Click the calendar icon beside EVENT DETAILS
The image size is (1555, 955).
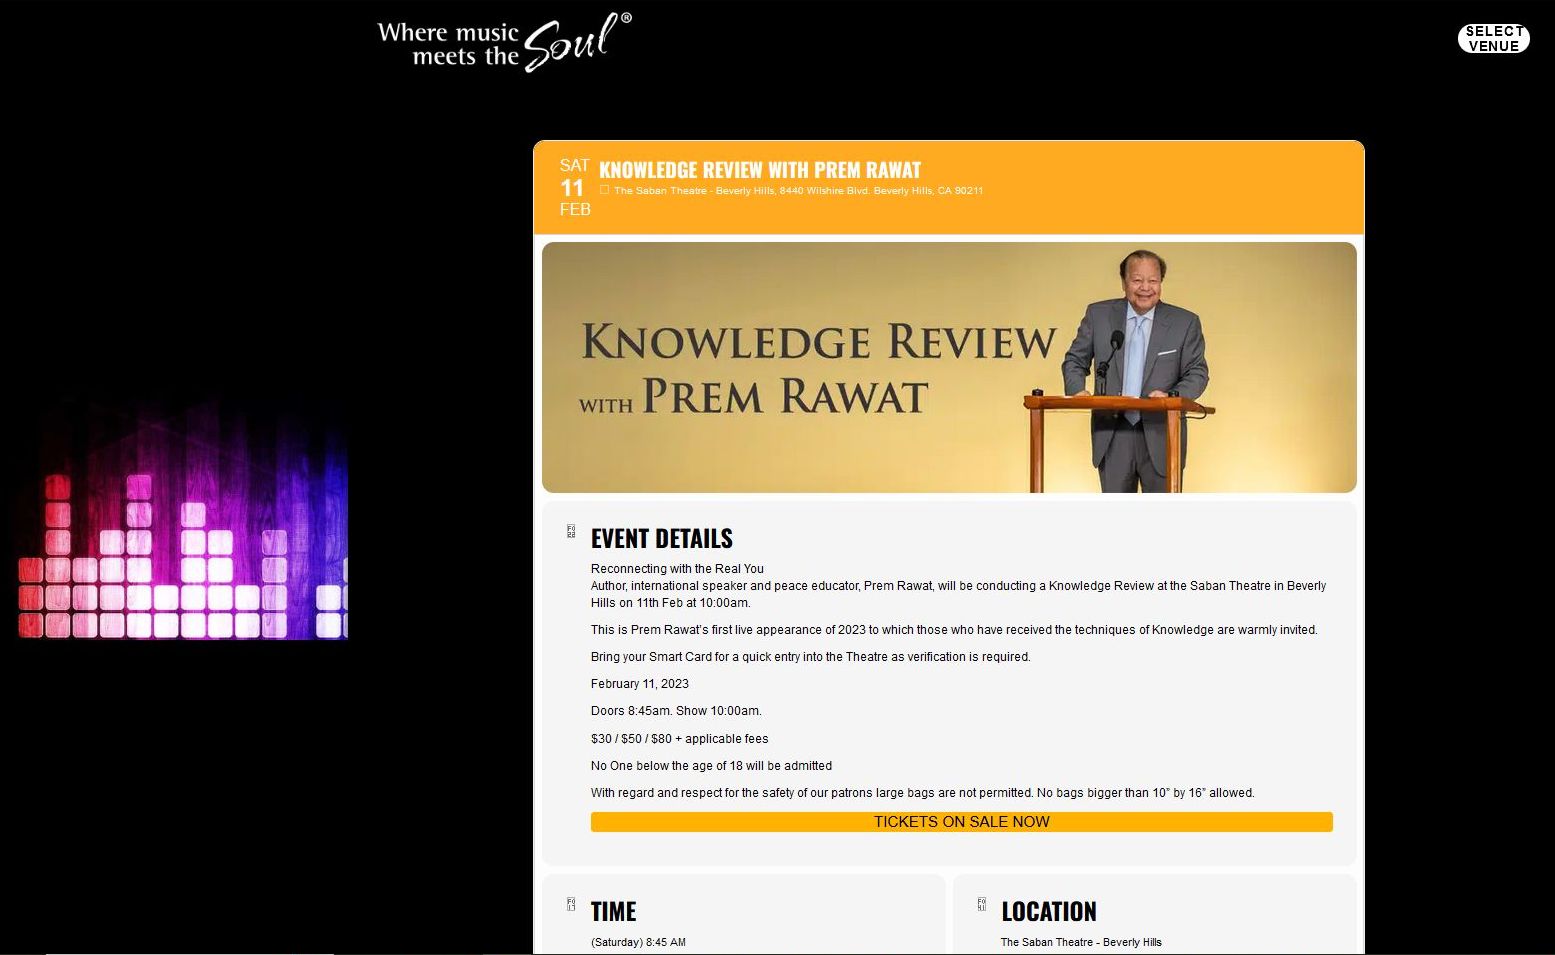[571, 533]
